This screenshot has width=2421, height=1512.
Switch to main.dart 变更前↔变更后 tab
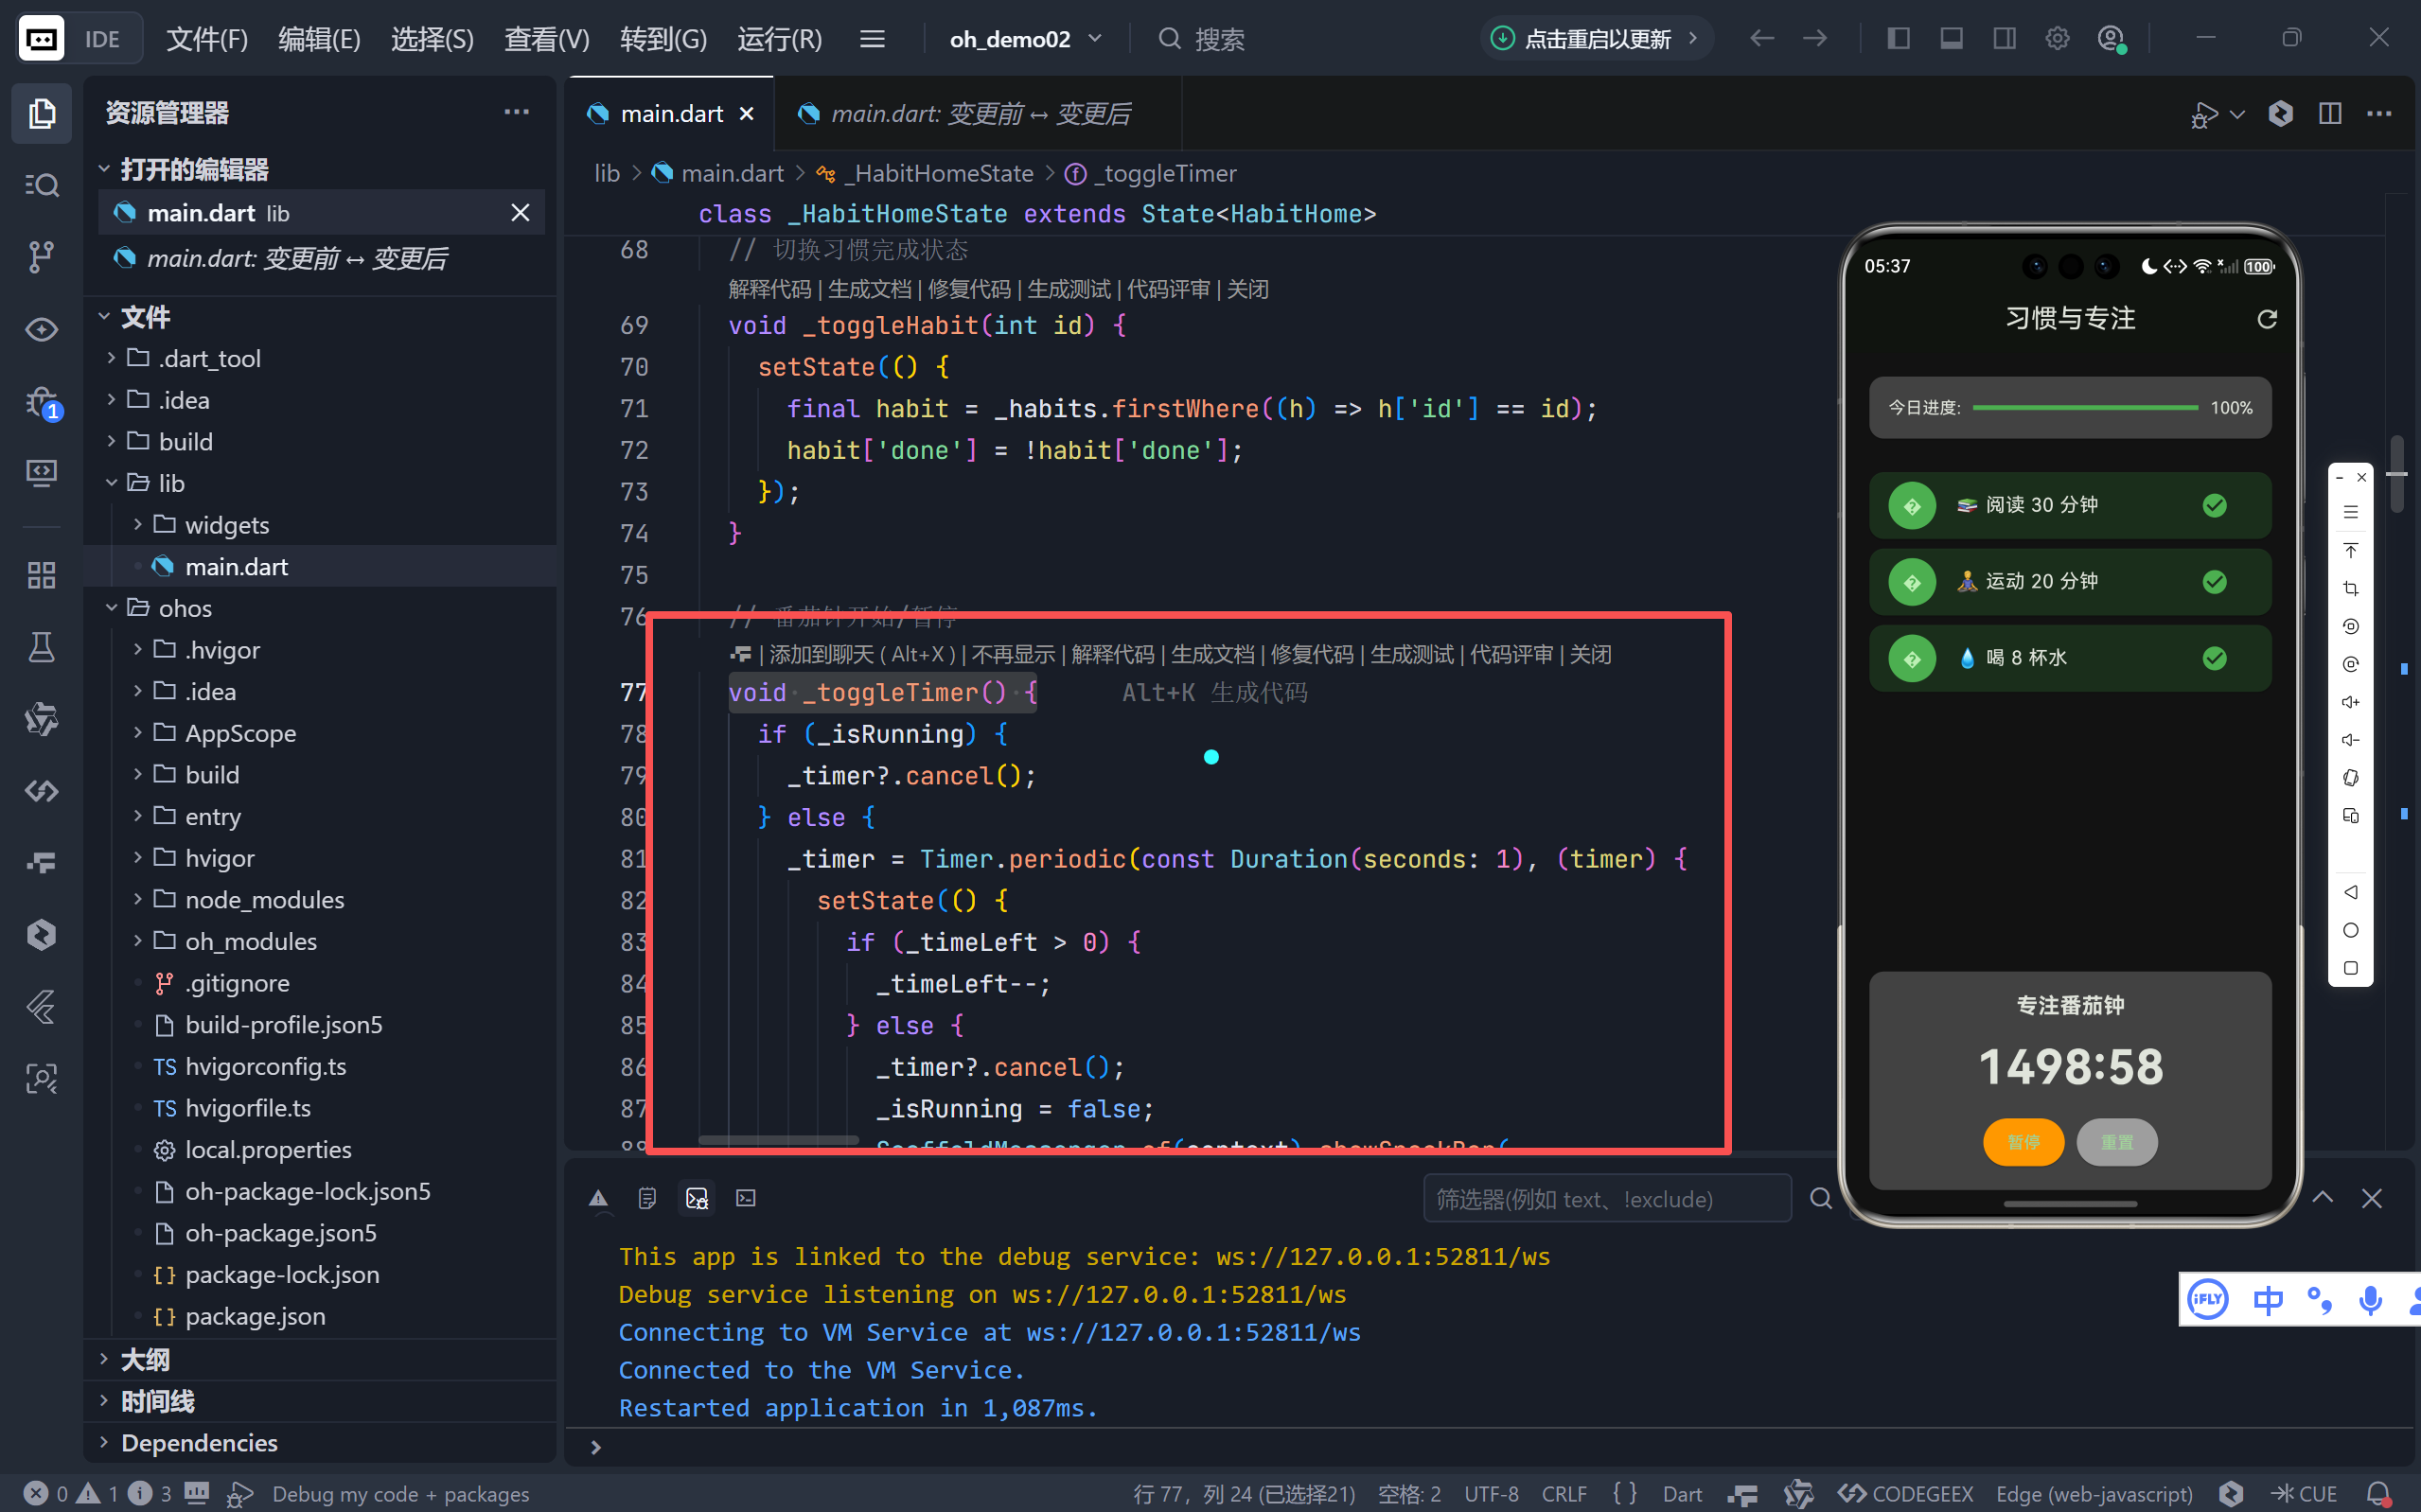979,114
